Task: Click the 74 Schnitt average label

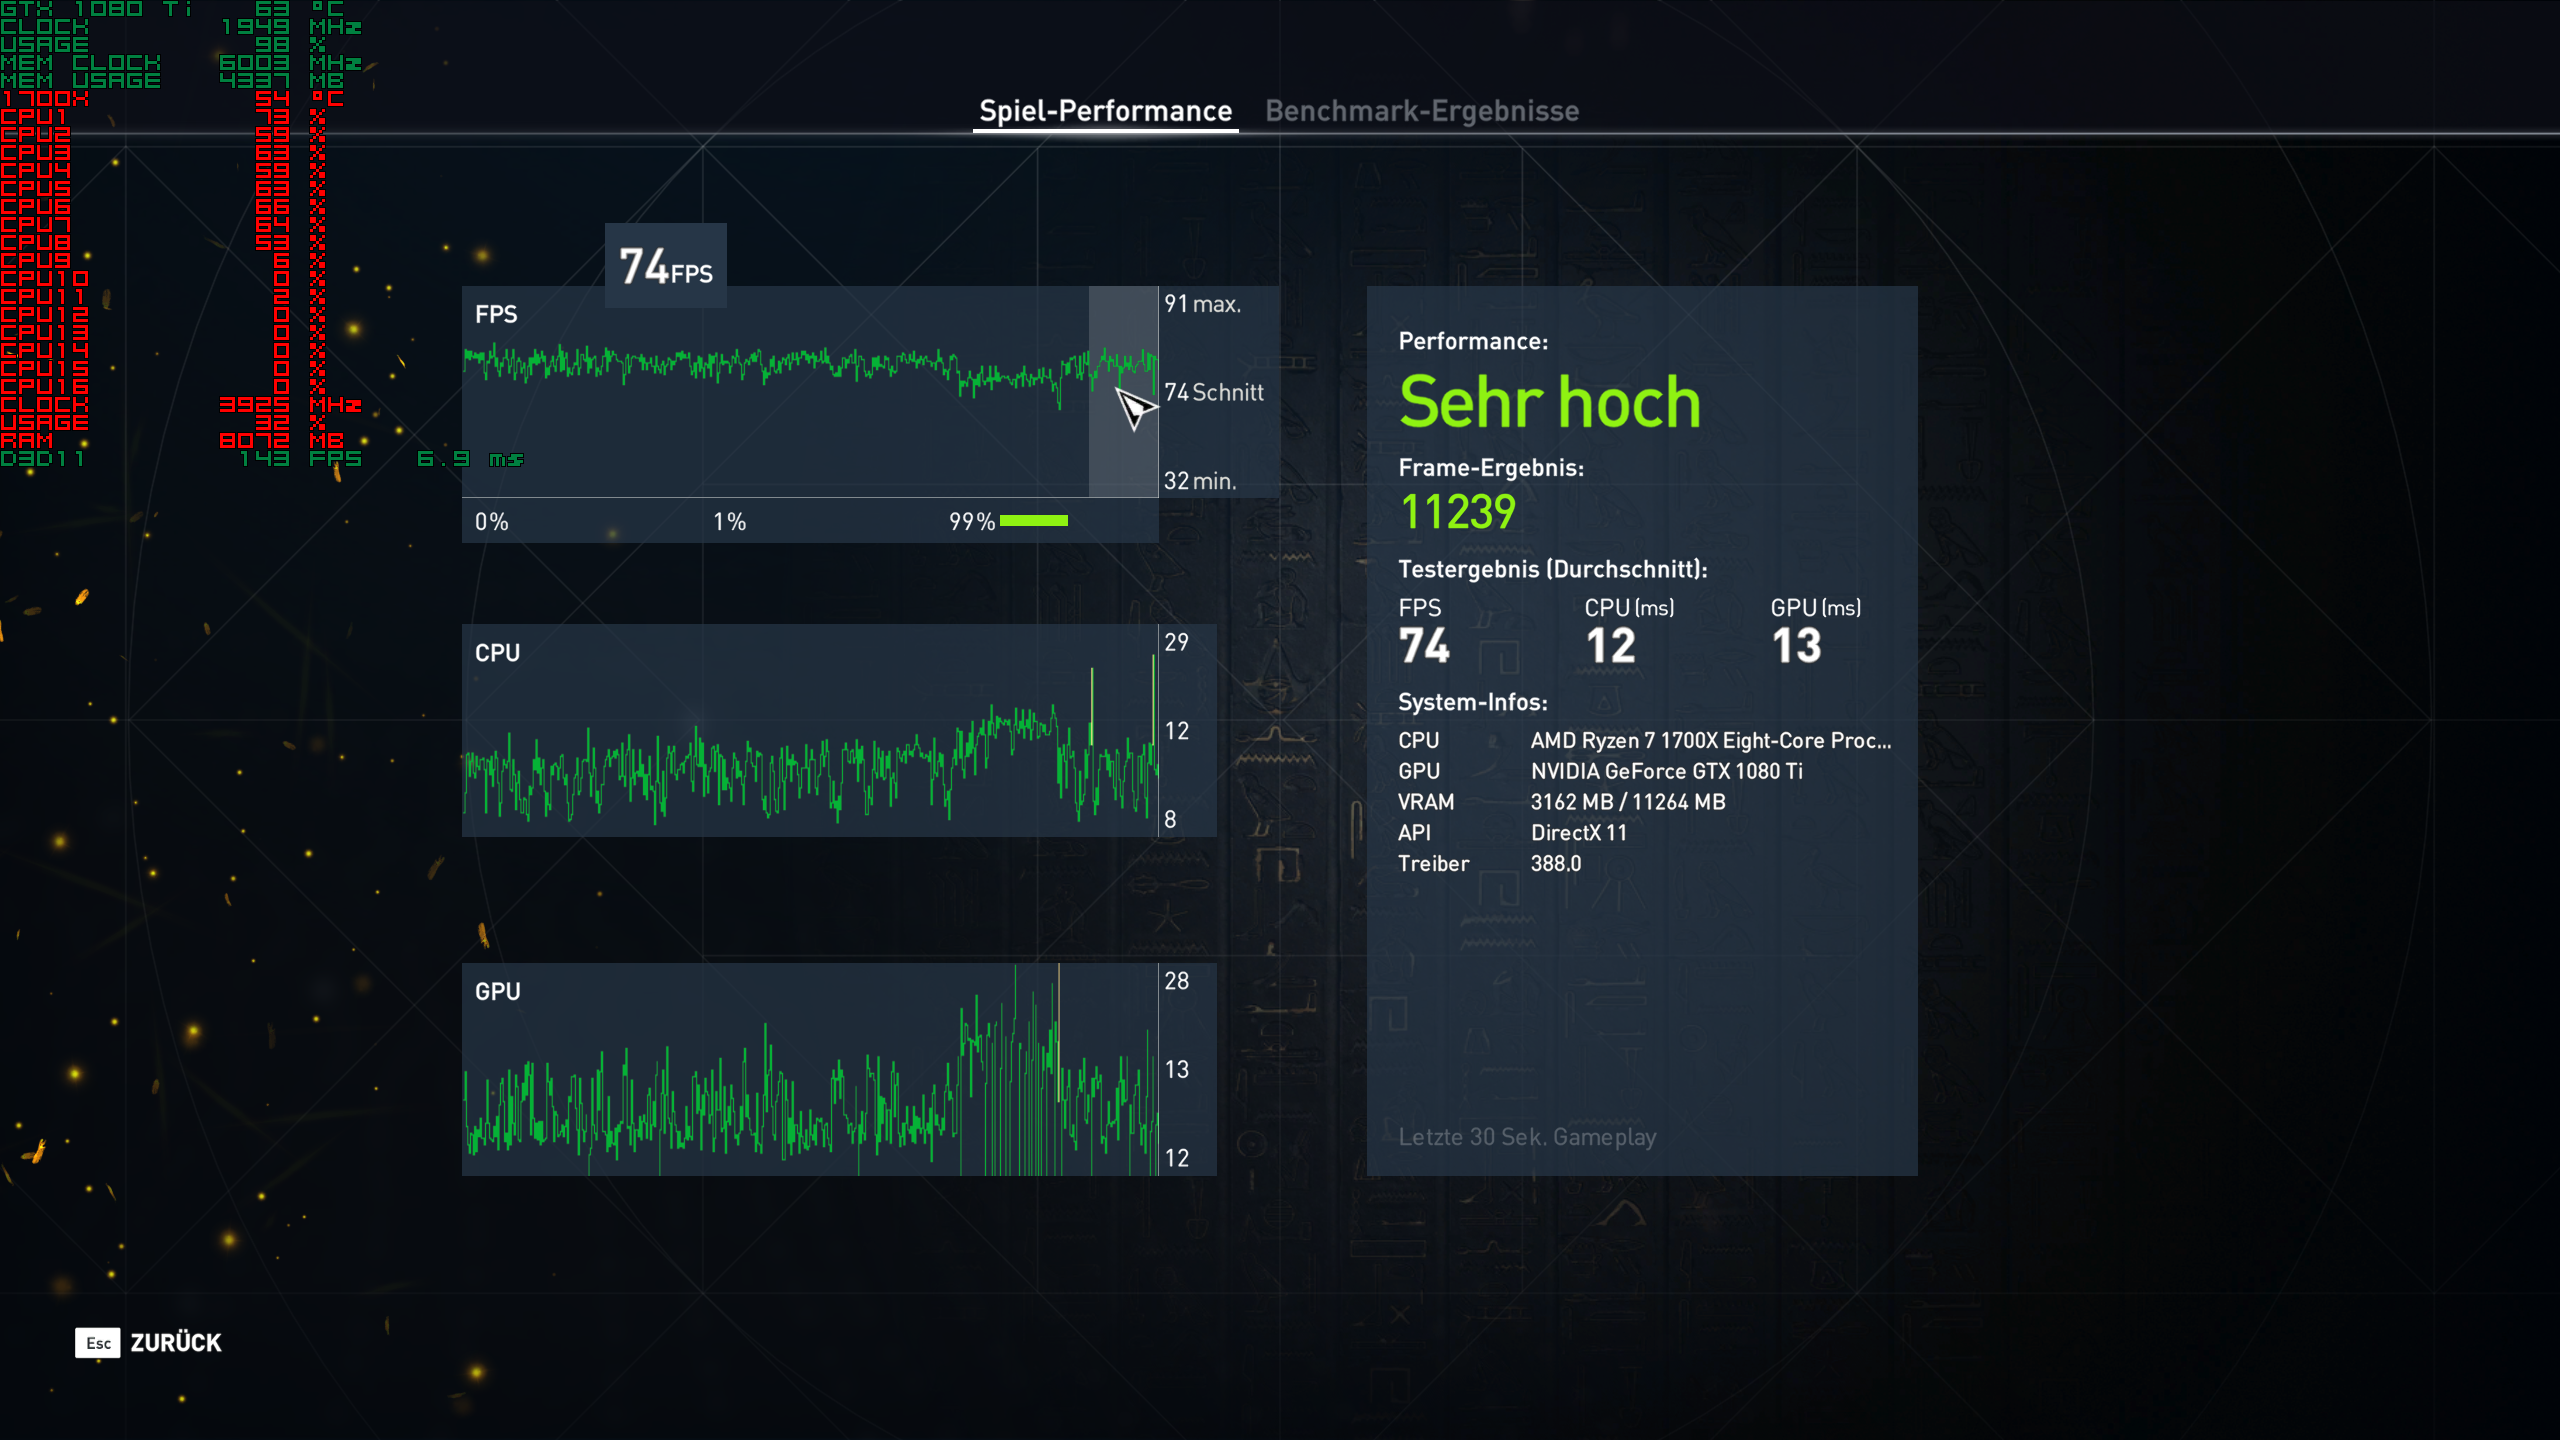Action: coord(1213,392)
